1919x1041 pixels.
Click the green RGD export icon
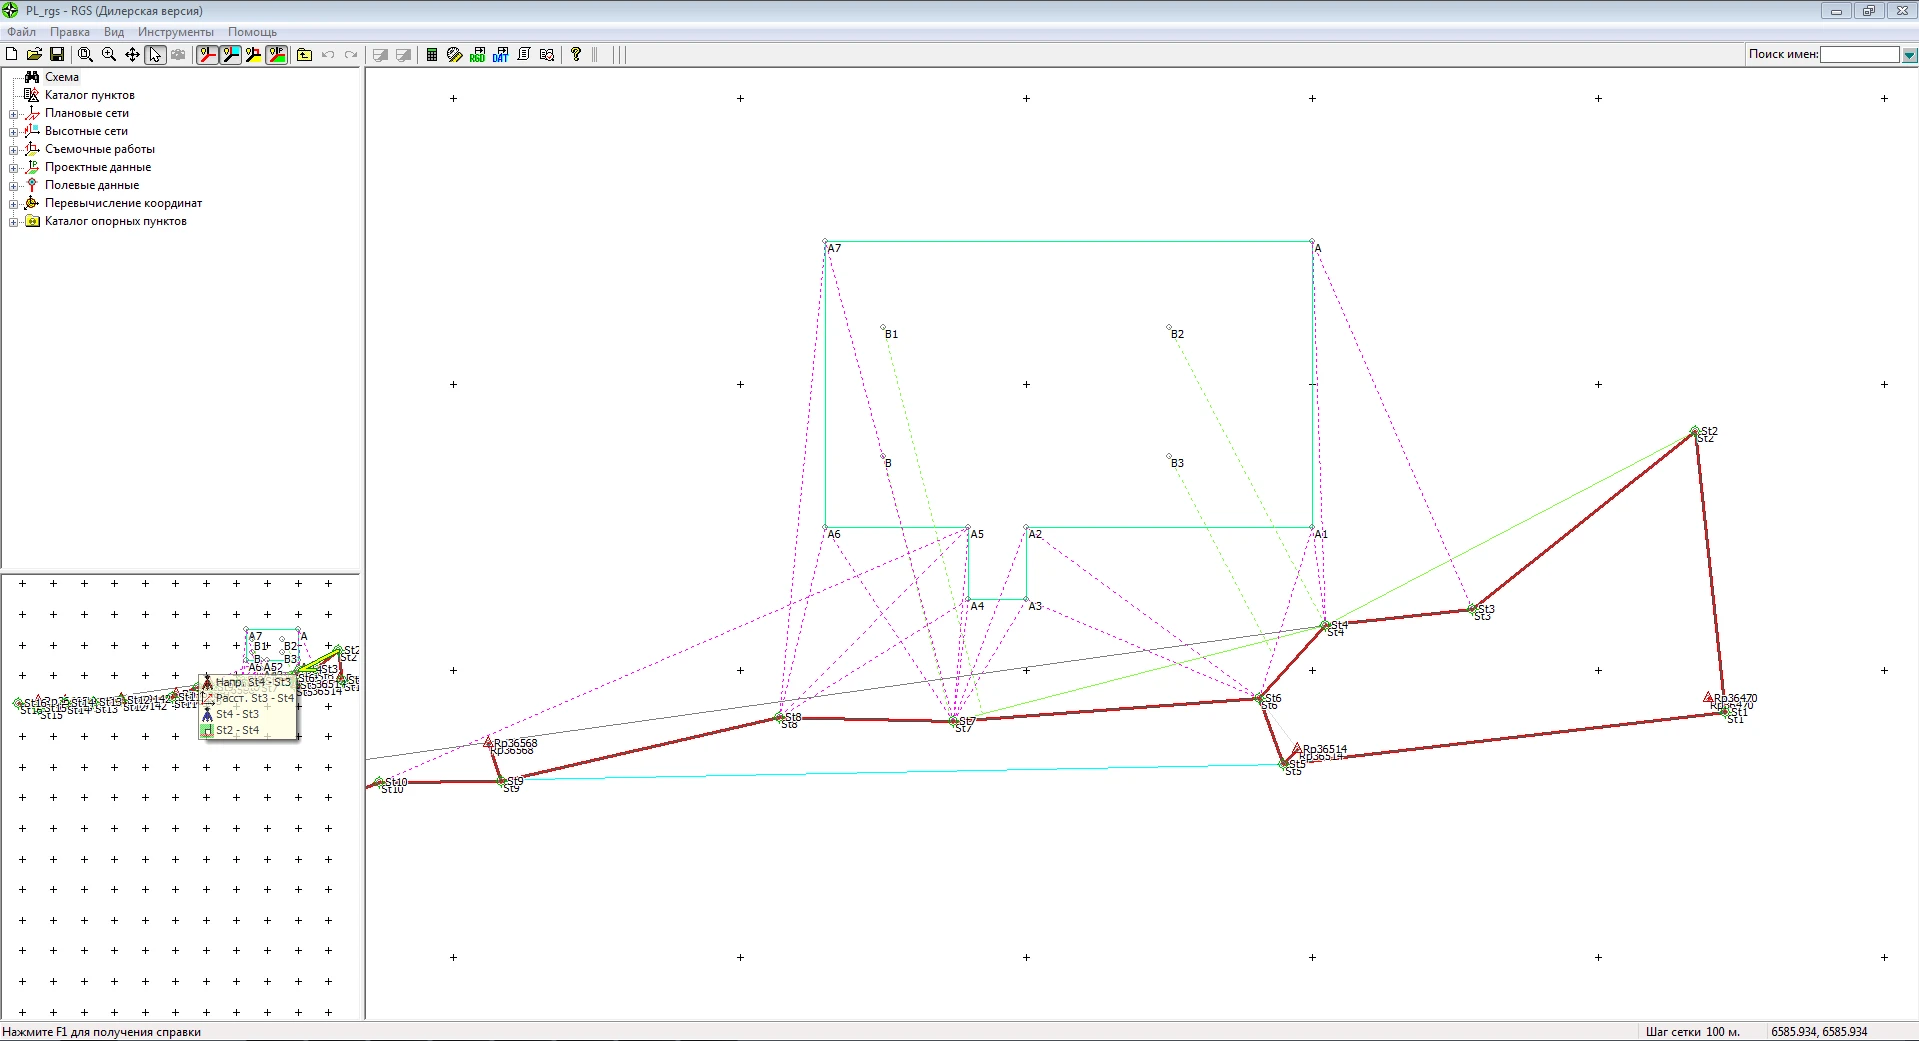coord(477,55)
